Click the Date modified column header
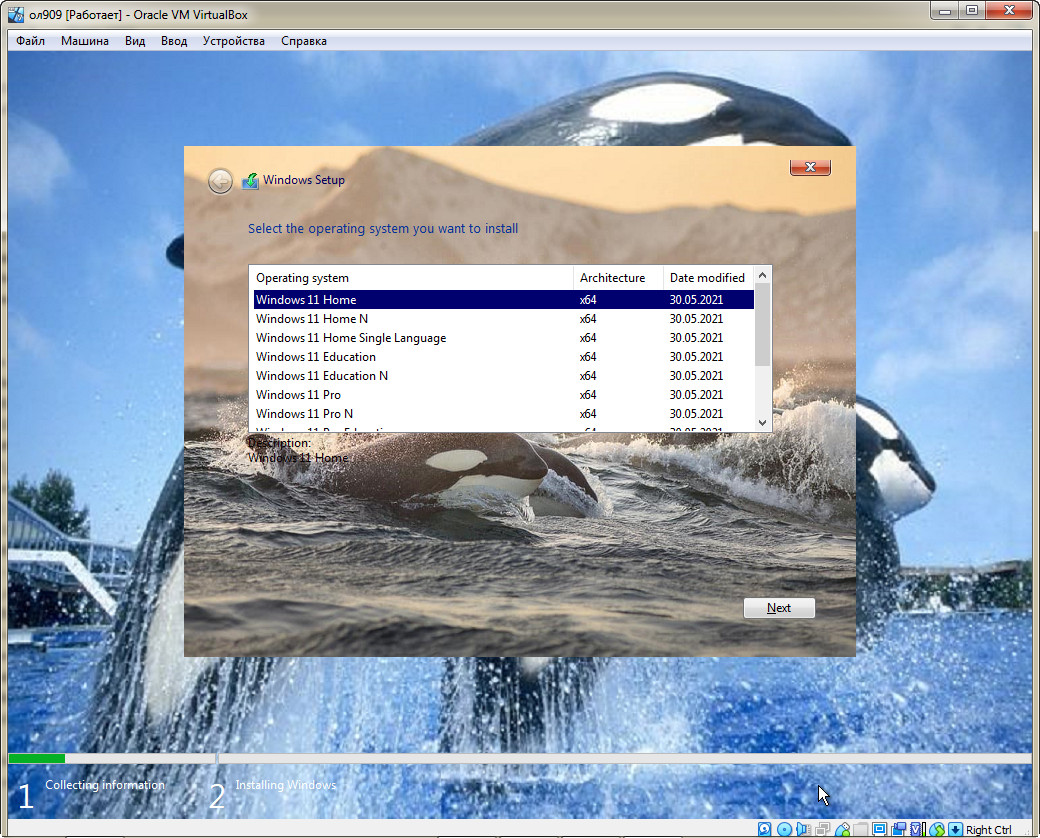This screenshot has height=838, width=1040. pos(707,278)
